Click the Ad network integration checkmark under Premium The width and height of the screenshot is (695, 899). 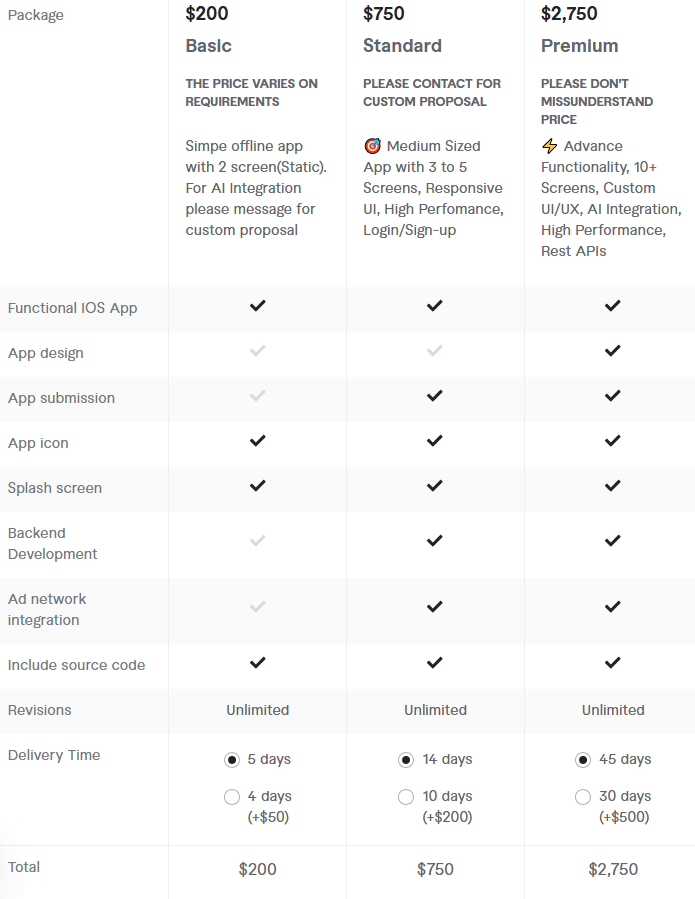click(x=612, y=607)
